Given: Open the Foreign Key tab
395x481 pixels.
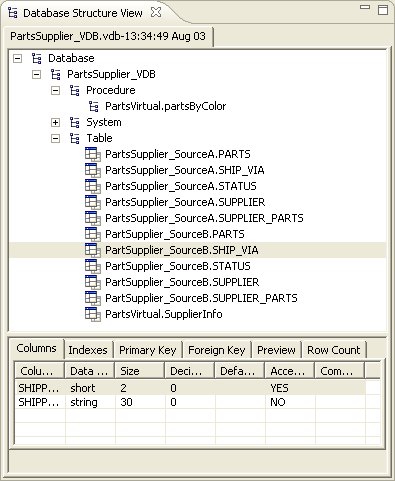Looking at the screenshot, I should [217, 350].
